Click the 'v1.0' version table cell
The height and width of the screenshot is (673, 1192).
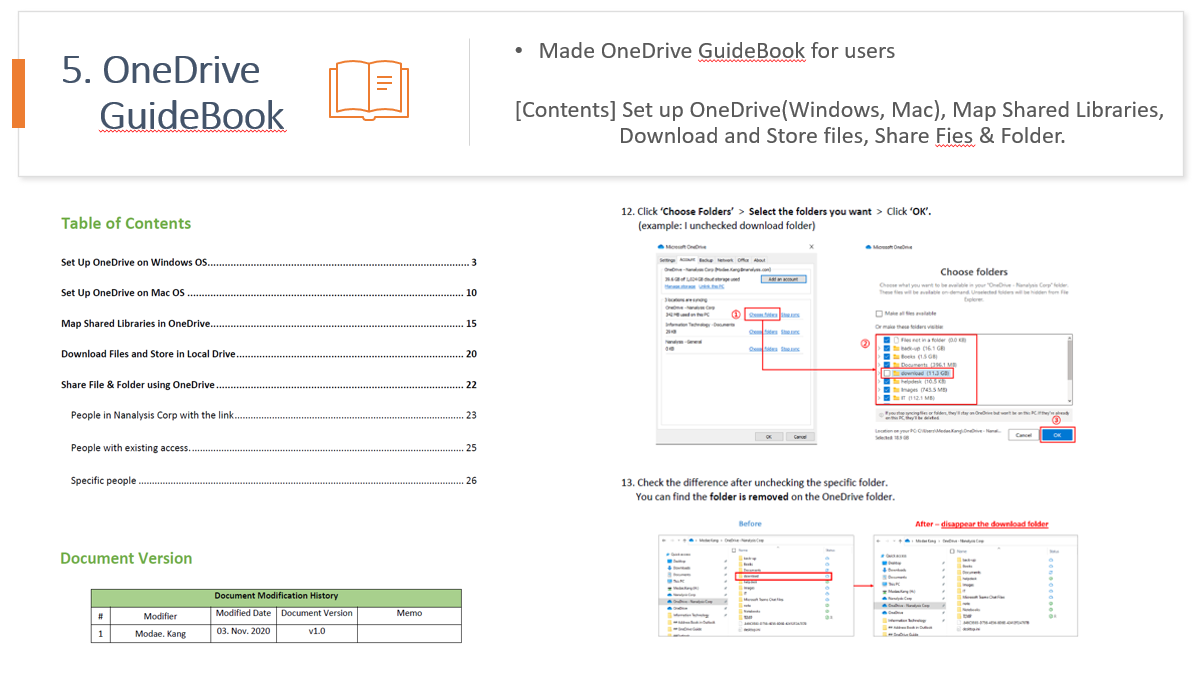tap(317, 631)
